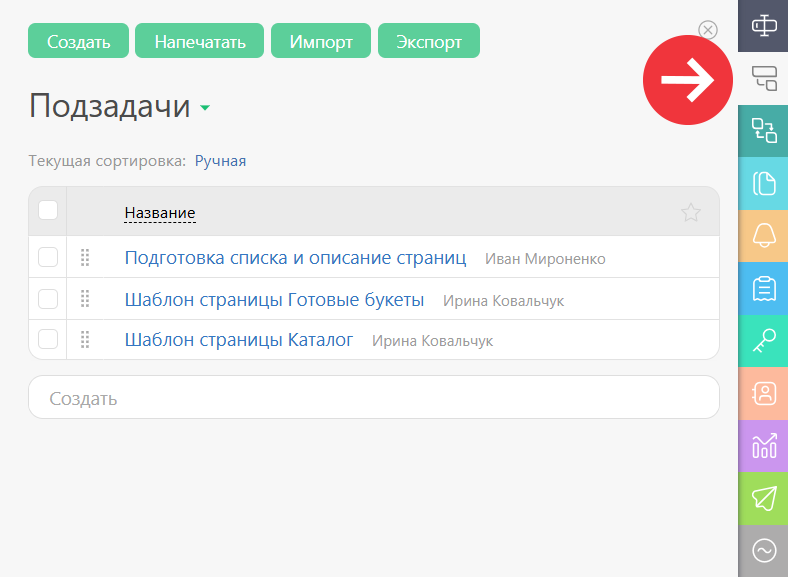Check the Готовые букеты task checkbox
Image resolution: width=788 pixels, height=577 pixels.
48,299
